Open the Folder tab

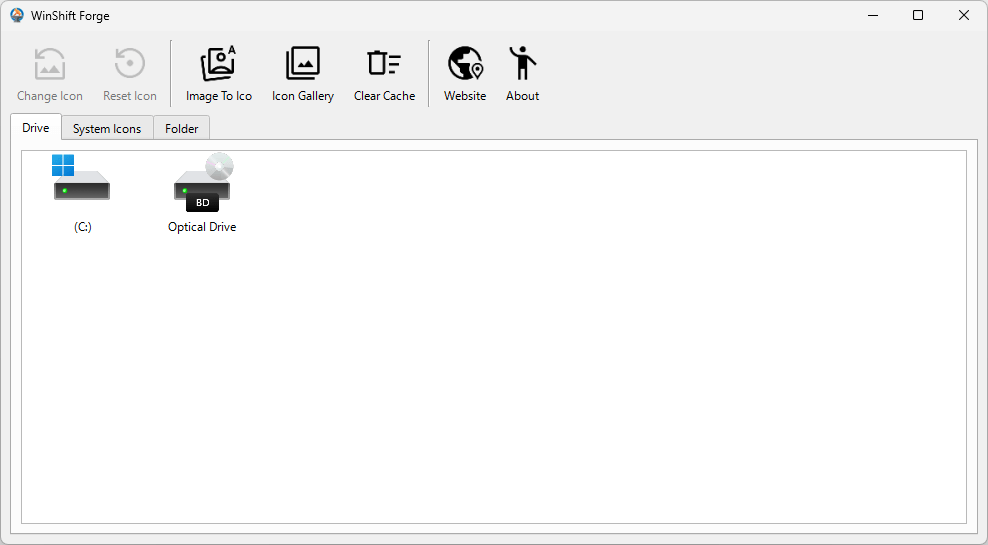(x=182, y=129)
